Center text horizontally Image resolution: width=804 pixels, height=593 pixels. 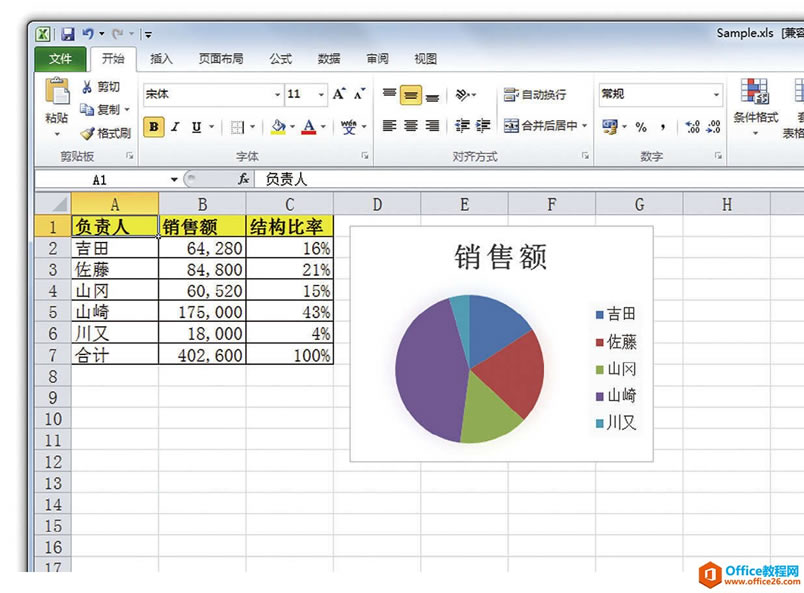coord(411,126)
